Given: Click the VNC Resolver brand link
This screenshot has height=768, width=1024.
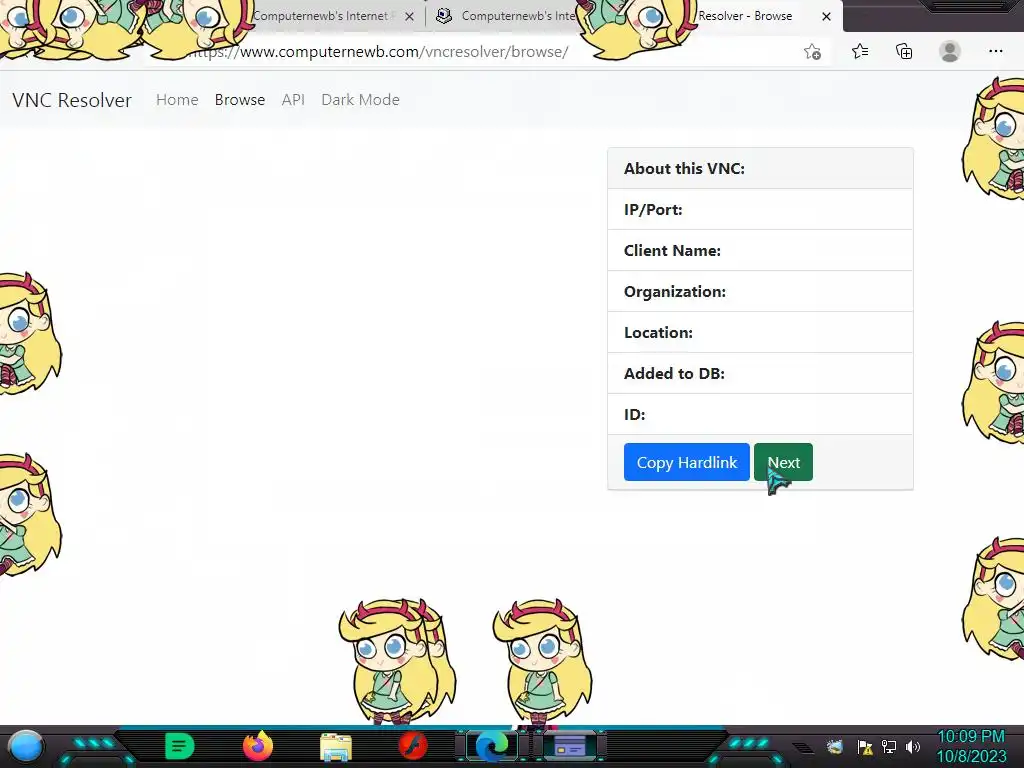Looking at the screenshot, I should 72,100.
